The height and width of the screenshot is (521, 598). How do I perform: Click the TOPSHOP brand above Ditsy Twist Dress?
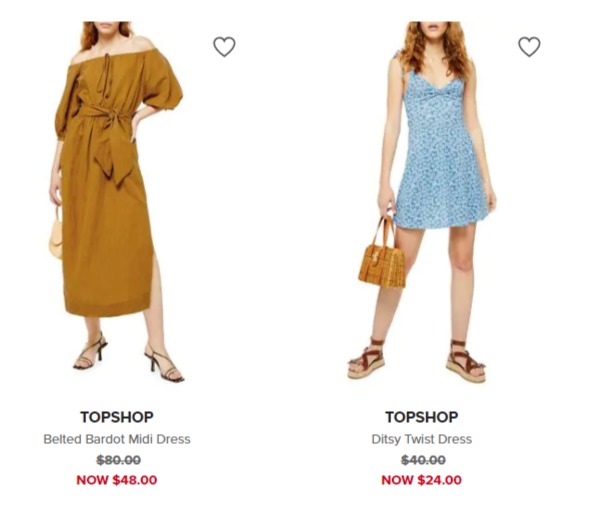(422, 417)
